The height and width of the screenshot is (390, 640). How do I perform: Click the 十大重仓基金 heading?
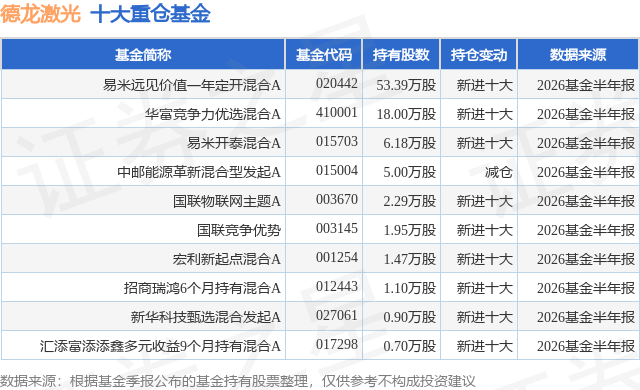150,14
